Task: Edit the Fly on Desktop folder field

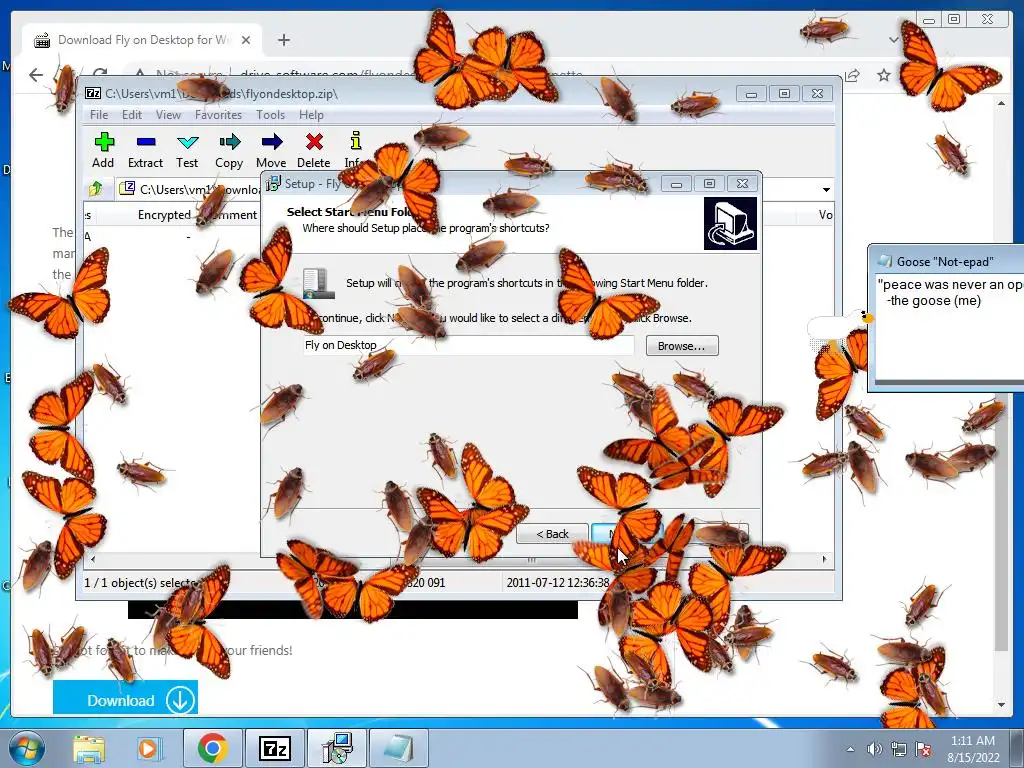Action: pyautogui.click(x=468, y=345)
